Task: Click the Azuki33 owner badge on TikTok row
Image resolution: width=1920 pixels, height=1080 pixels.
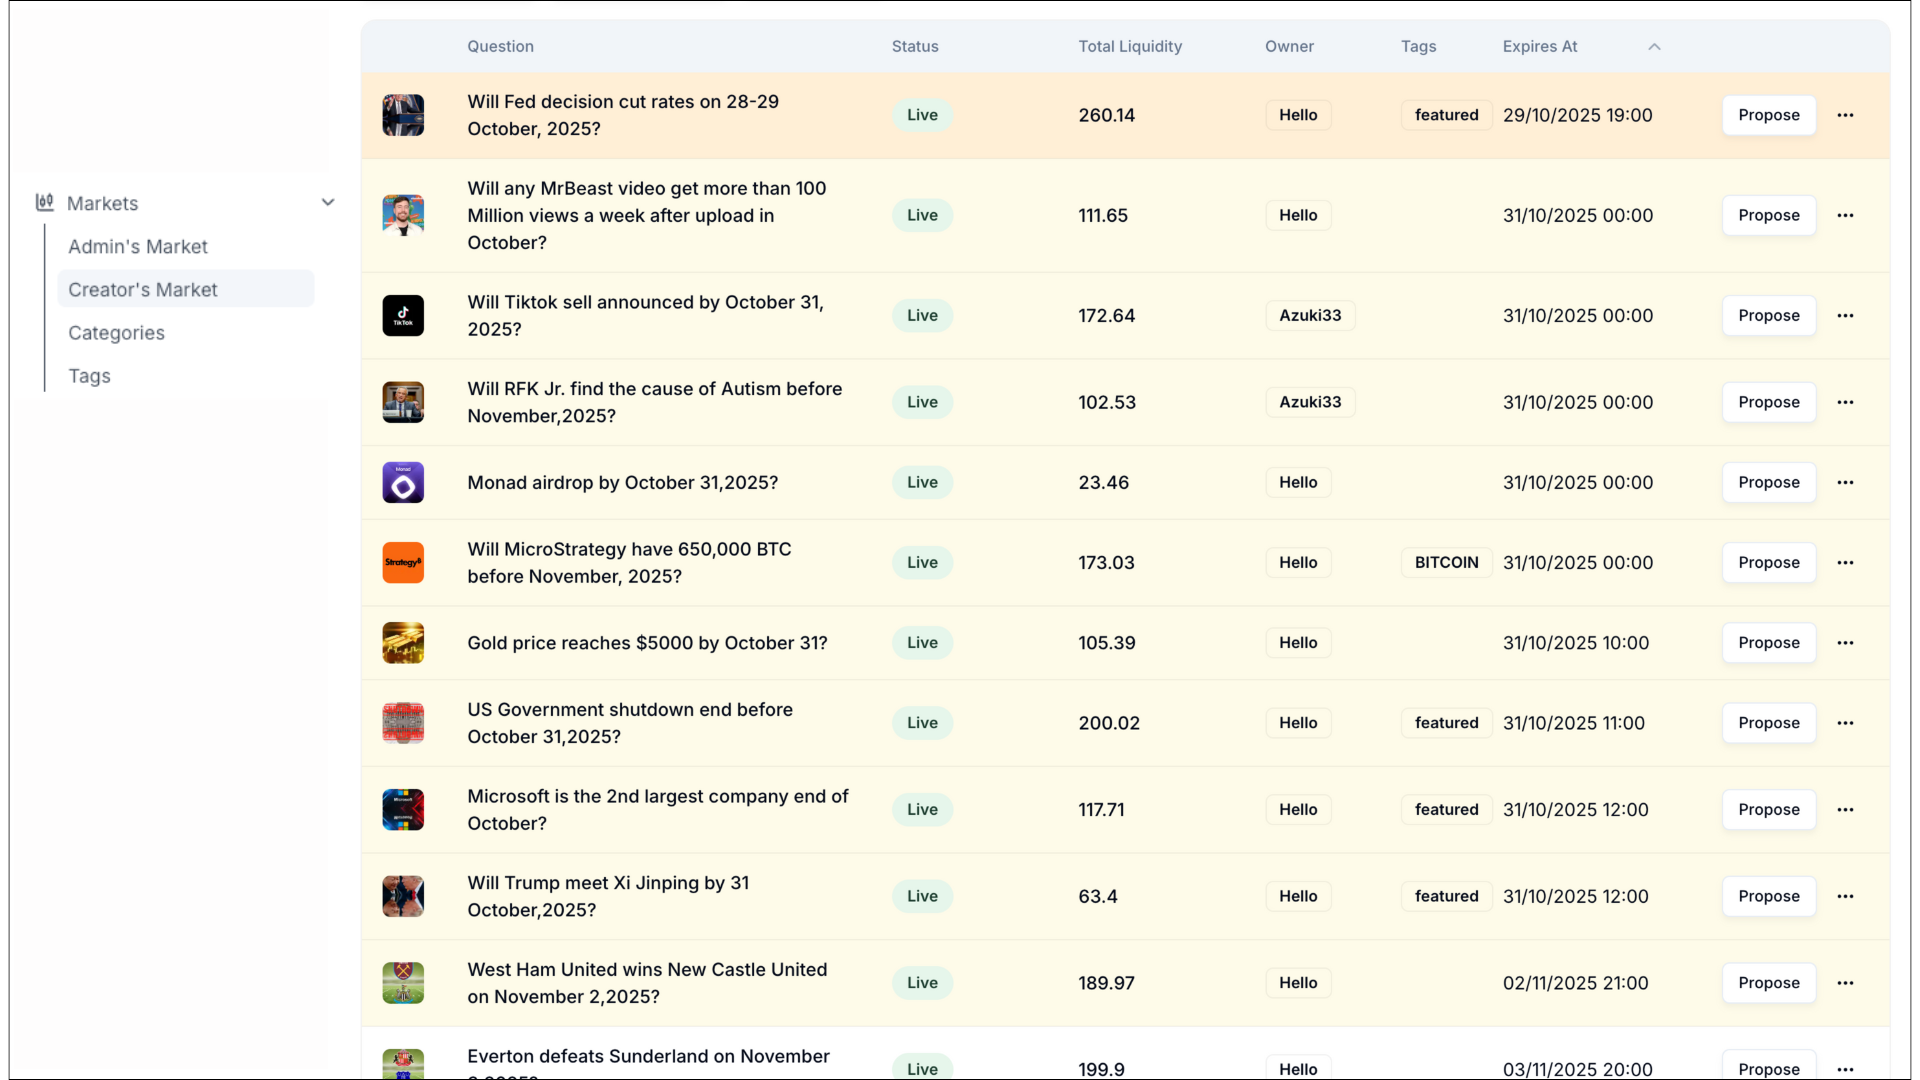Action: 1310,315
